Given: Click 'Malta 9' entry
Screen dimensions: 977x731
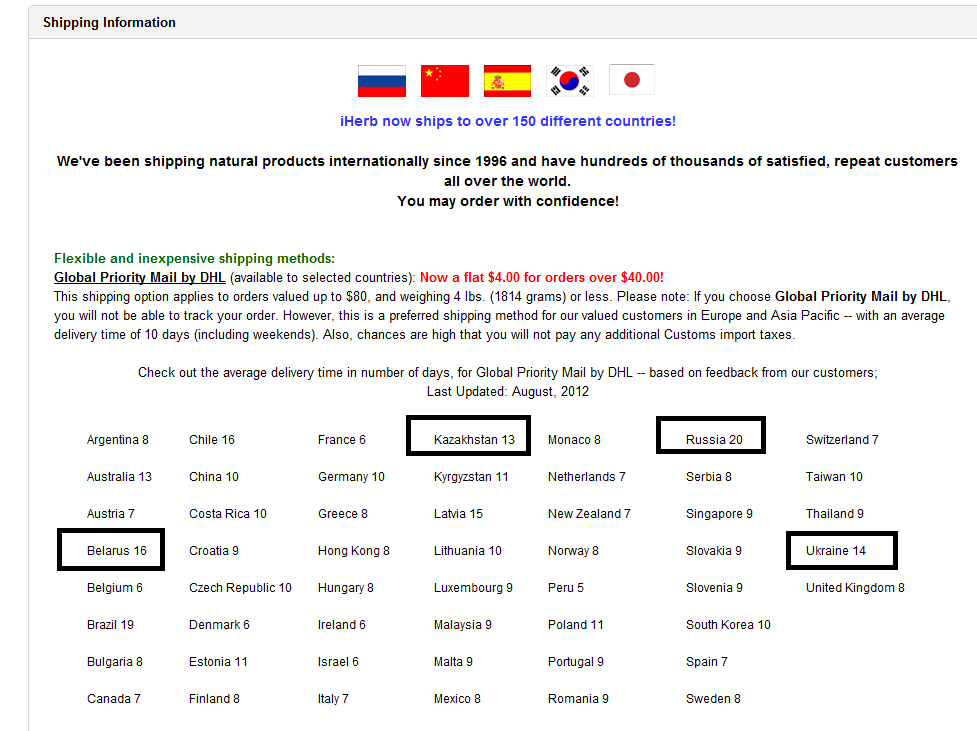Looking at the screenshot, I should click(453, 662).
